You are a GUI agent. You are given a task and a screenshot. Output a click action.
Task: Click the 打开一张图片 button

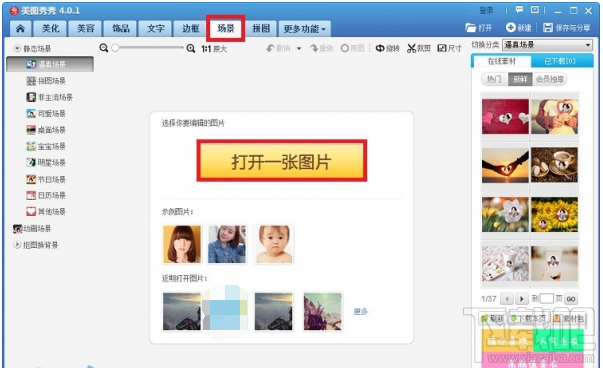[x=282, y=161]
